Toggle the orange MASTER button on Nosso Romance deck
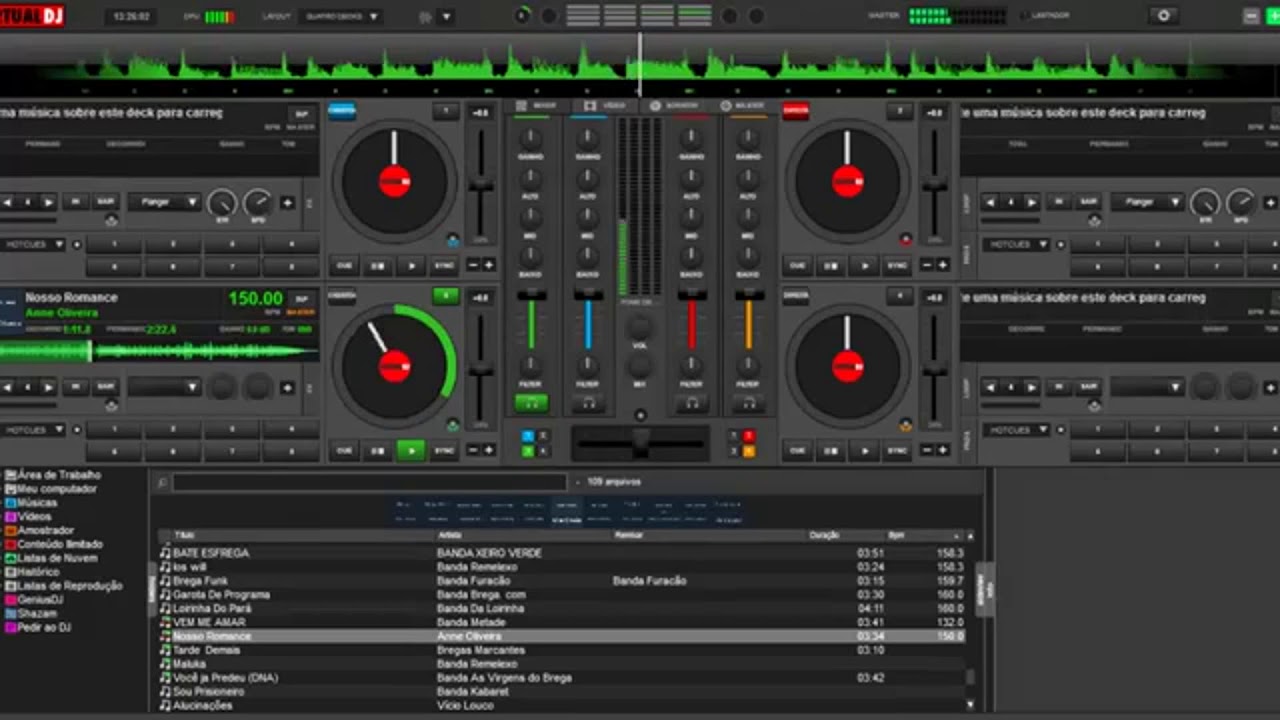This screenshot has height=720, width=1280. click(300, 312)
